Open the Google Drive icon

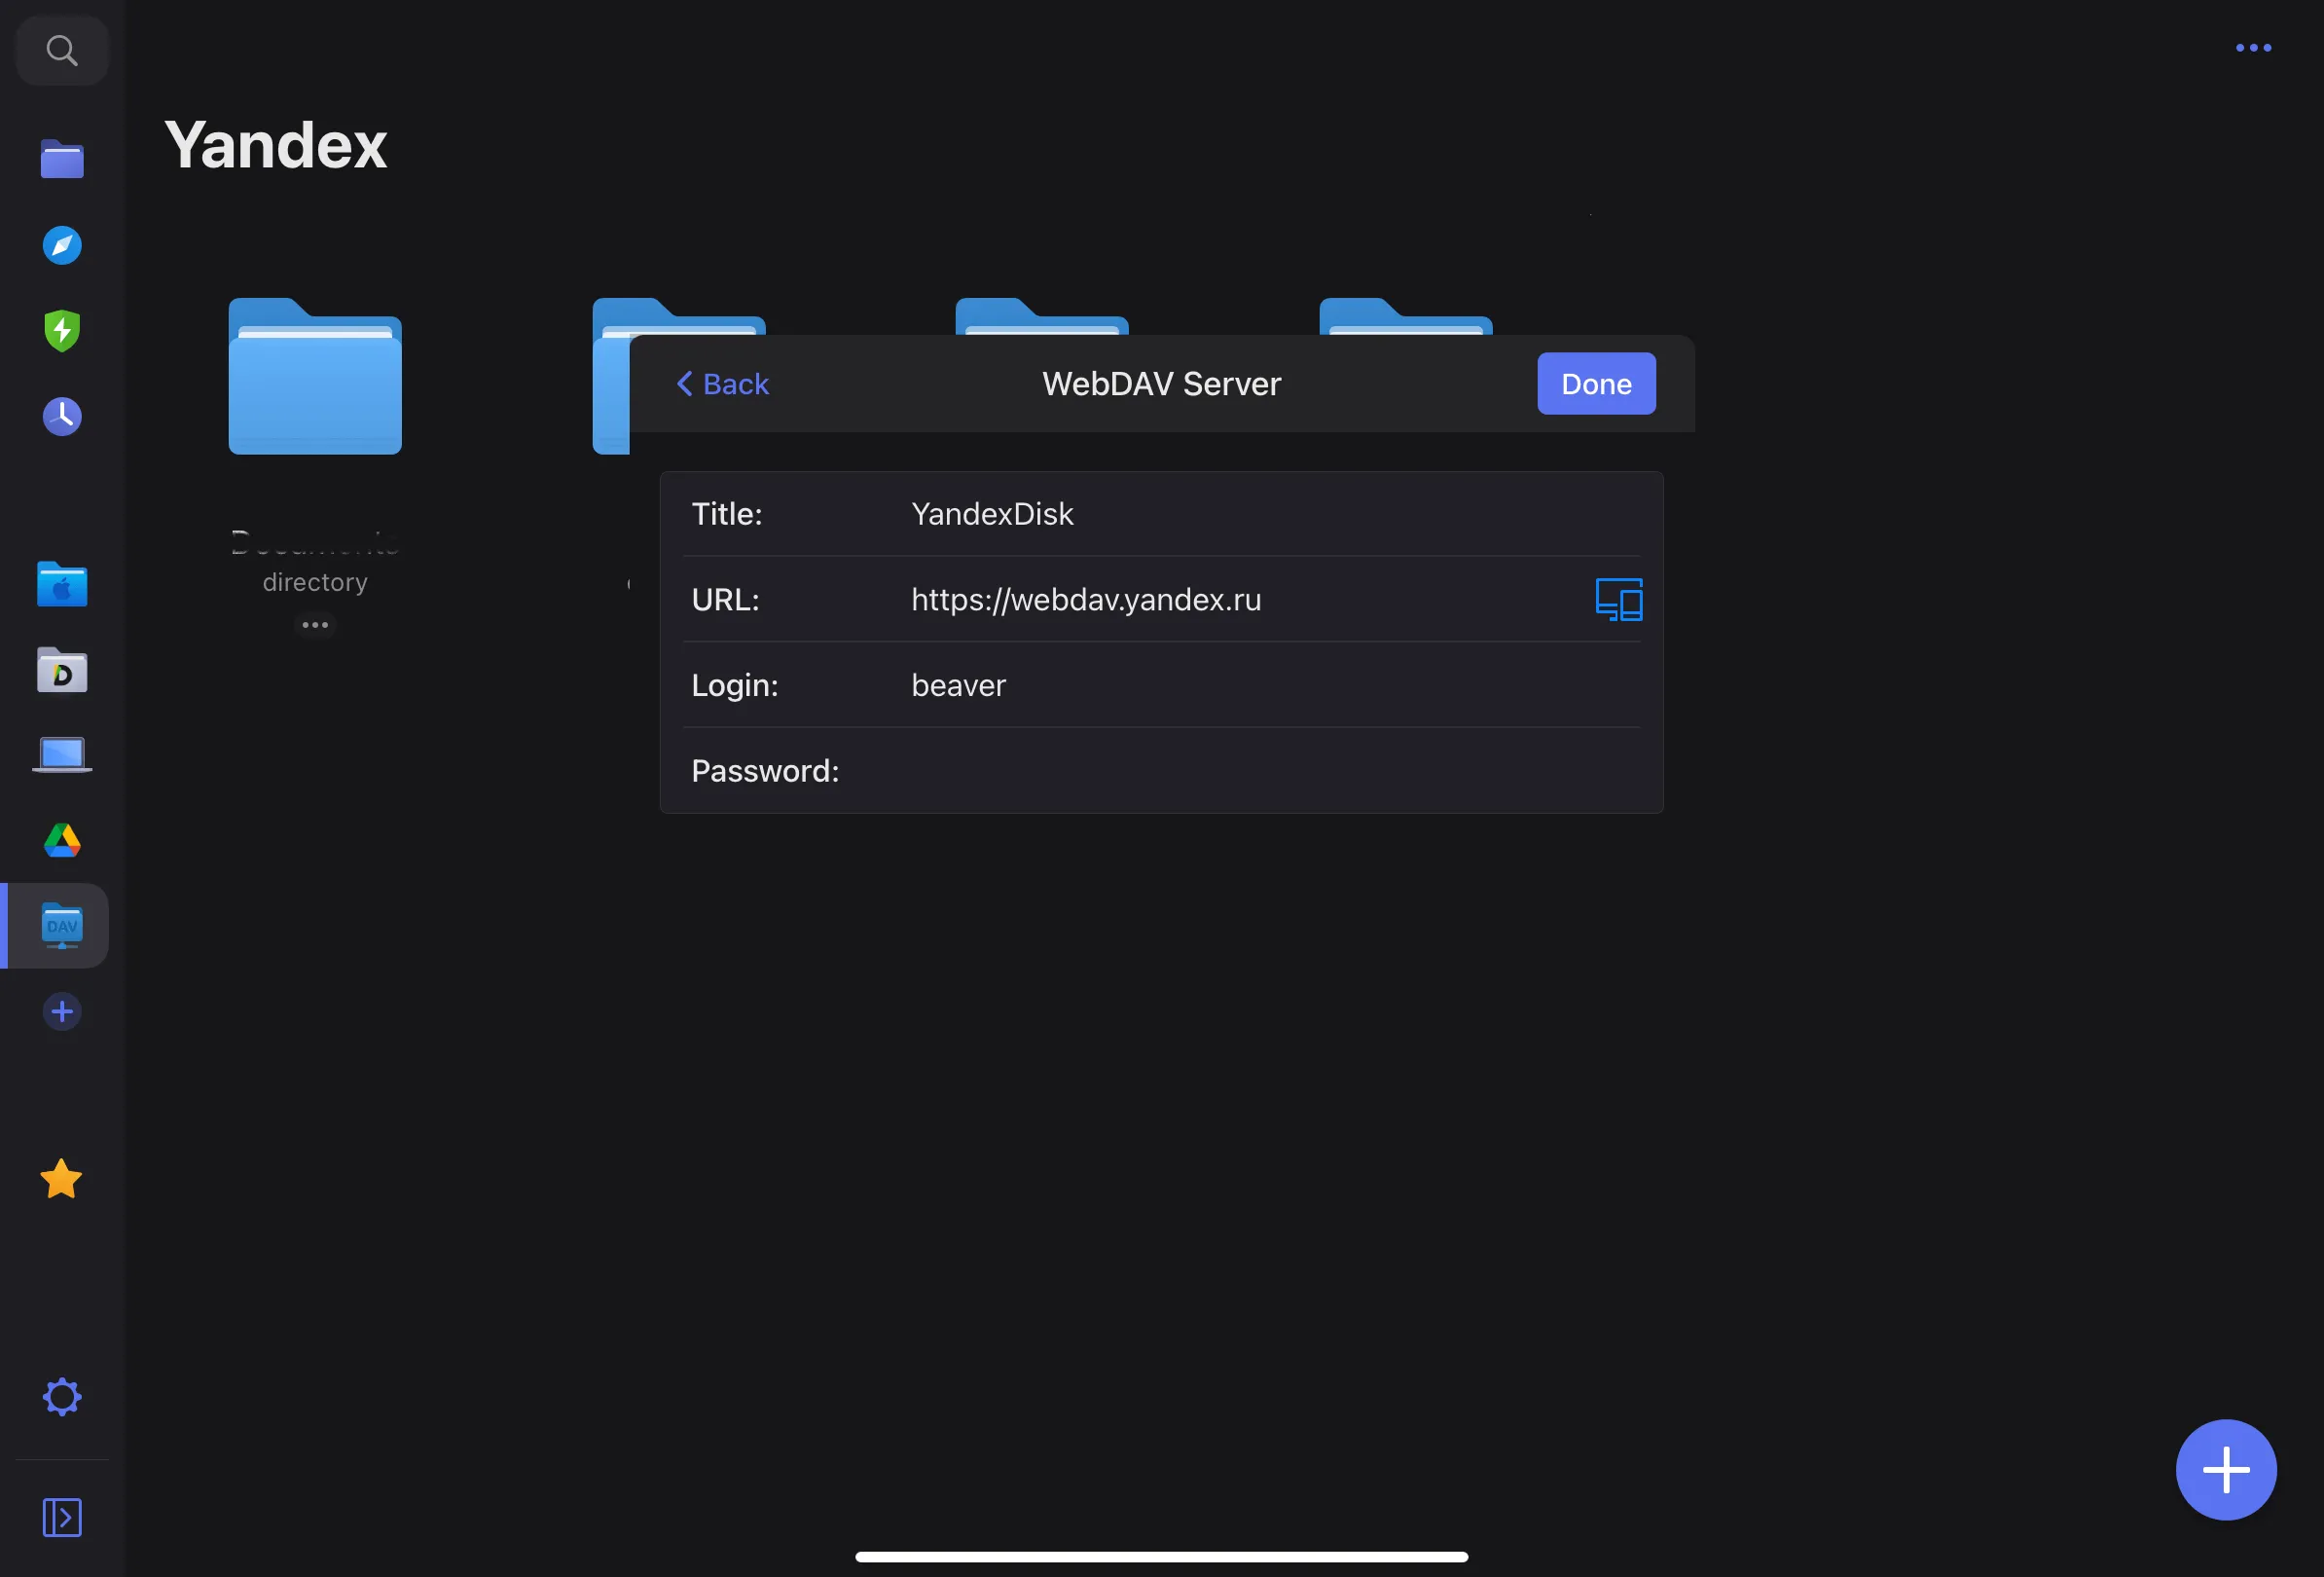click(x=62, y=840)
